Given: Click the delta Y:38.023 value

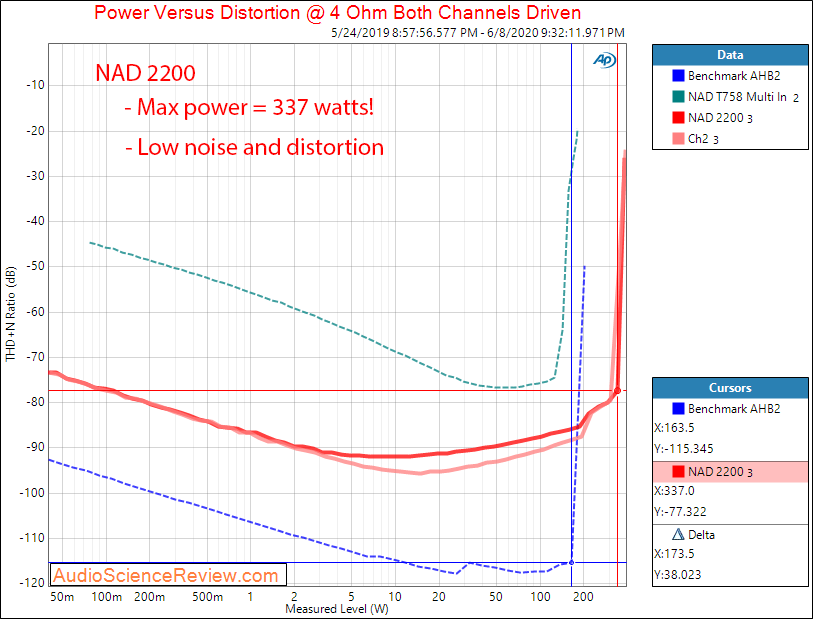Looking at the screenshot, I should [x=677, y=574].
